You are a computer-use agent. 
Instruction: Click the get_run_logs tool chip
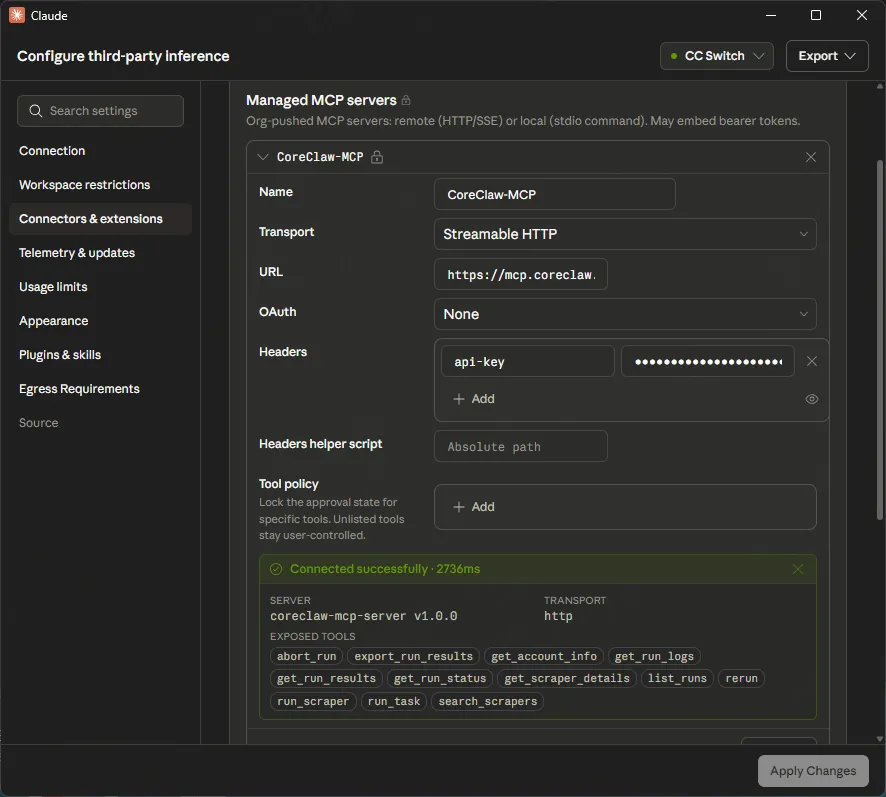[654, 656]
